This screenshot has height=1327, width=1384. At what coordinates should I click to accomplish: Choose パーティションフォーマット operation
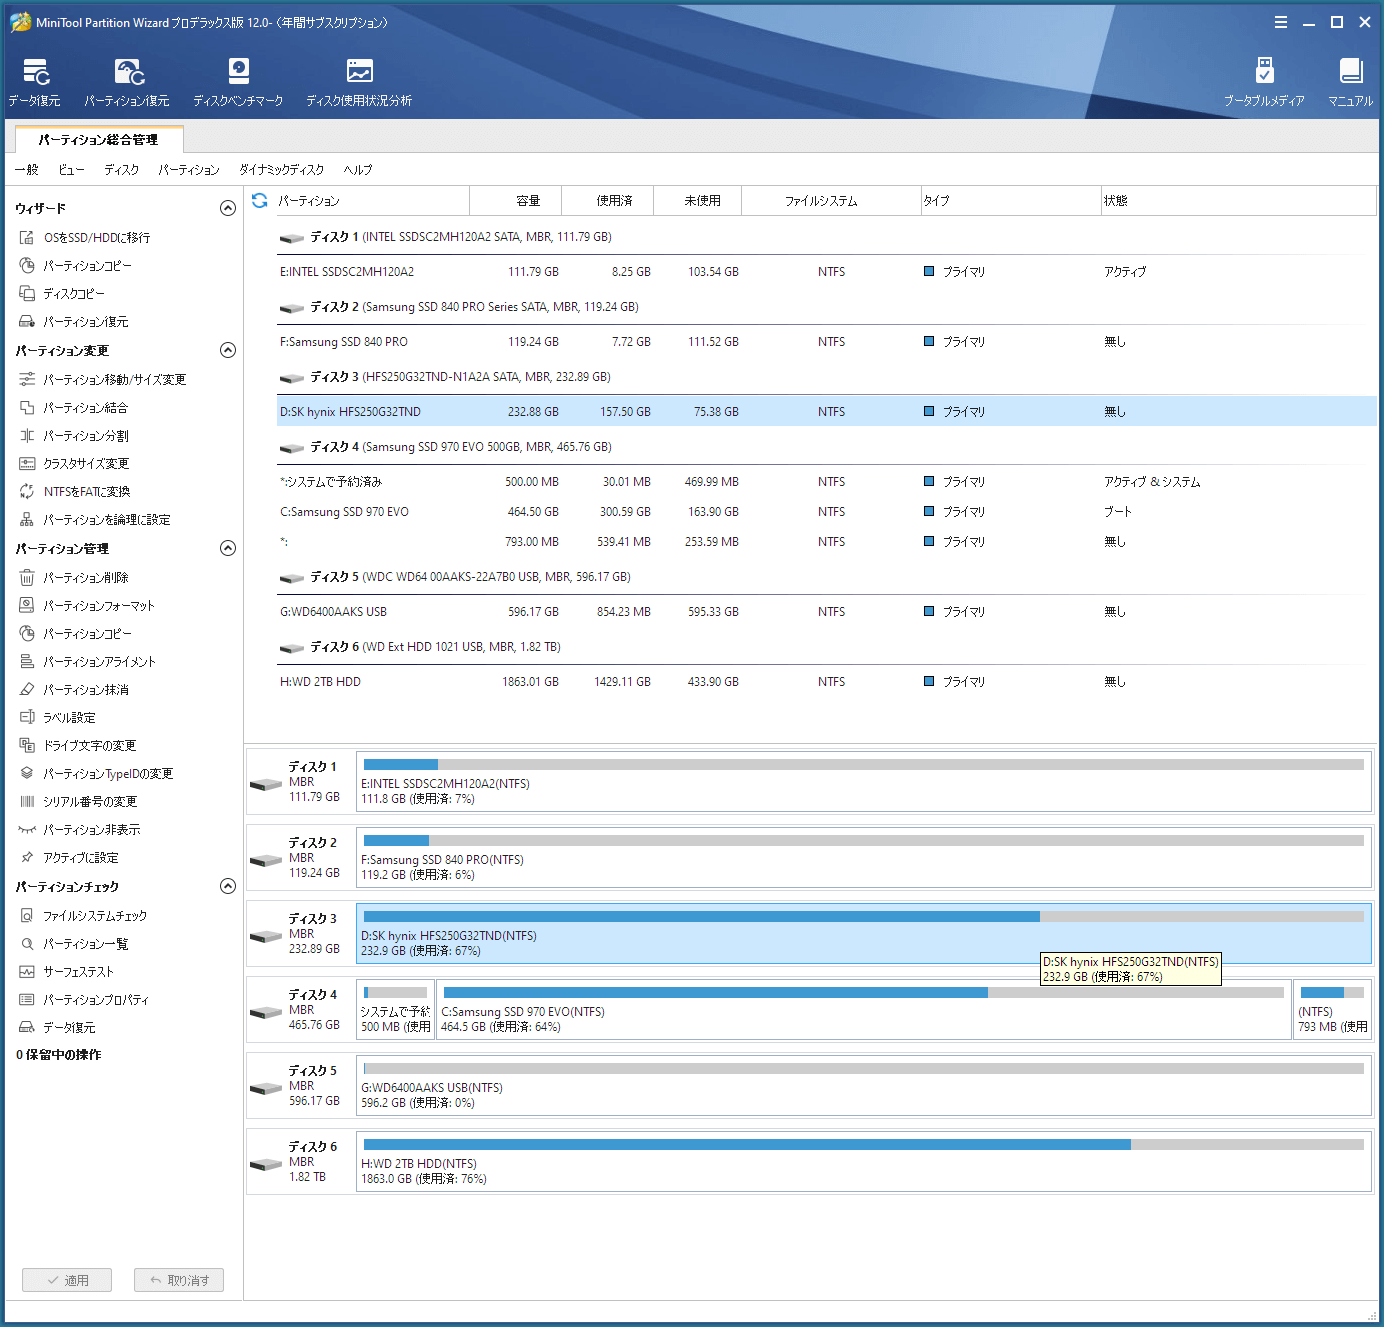click(87, 606)
